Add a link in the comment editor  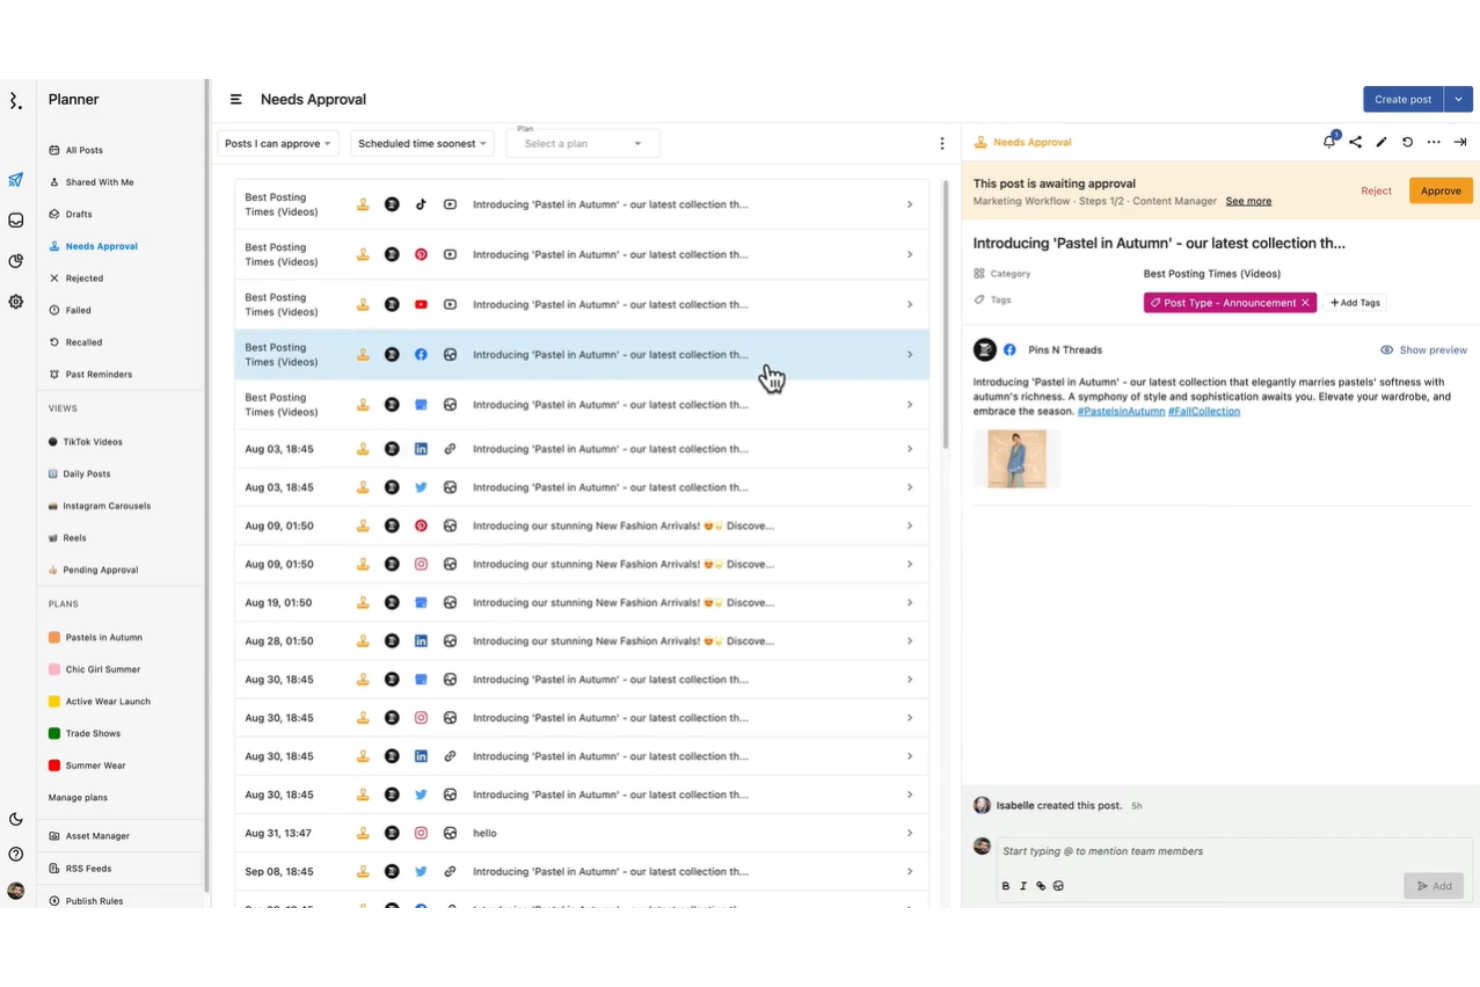(1041, 885)
